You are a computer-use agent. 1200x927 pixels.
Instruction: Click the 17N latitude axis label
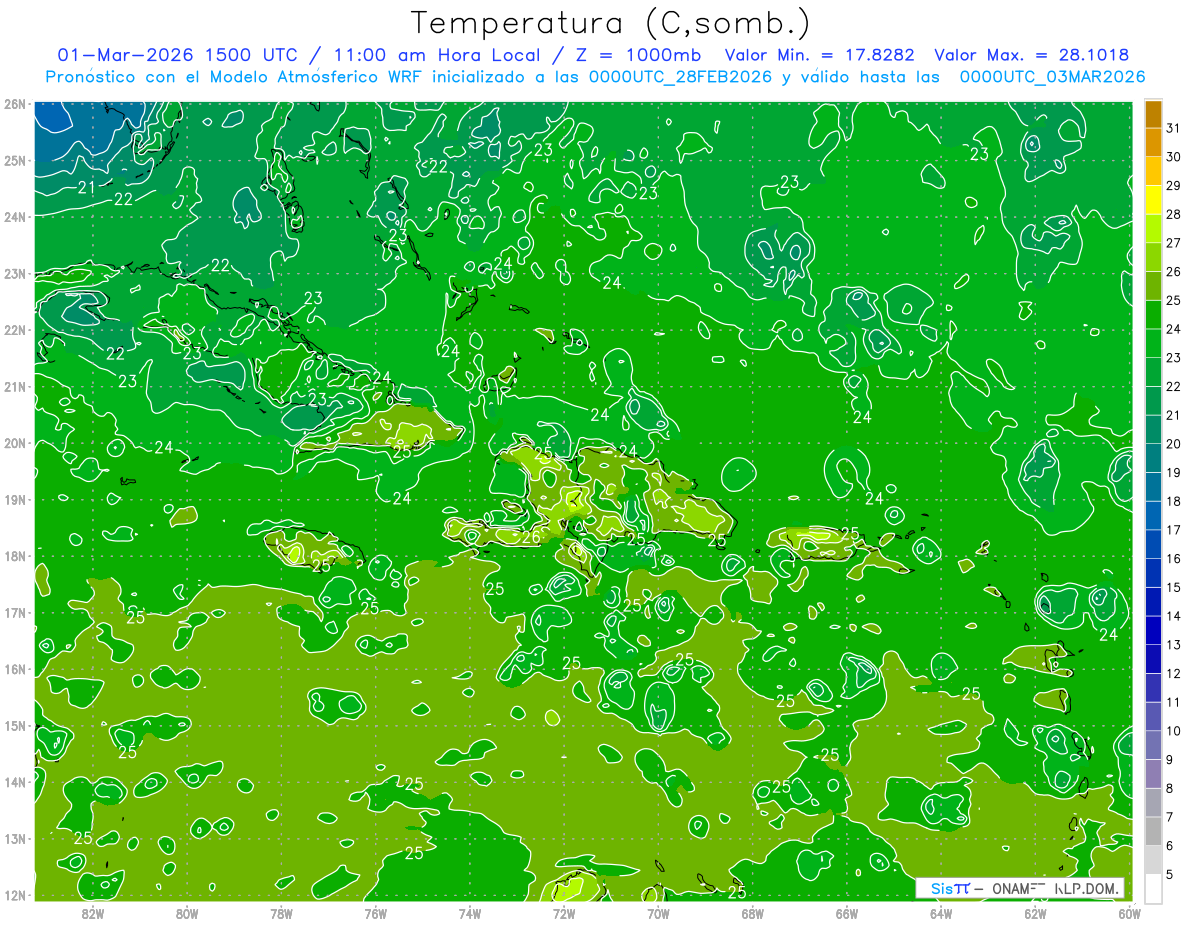(15, 612)
